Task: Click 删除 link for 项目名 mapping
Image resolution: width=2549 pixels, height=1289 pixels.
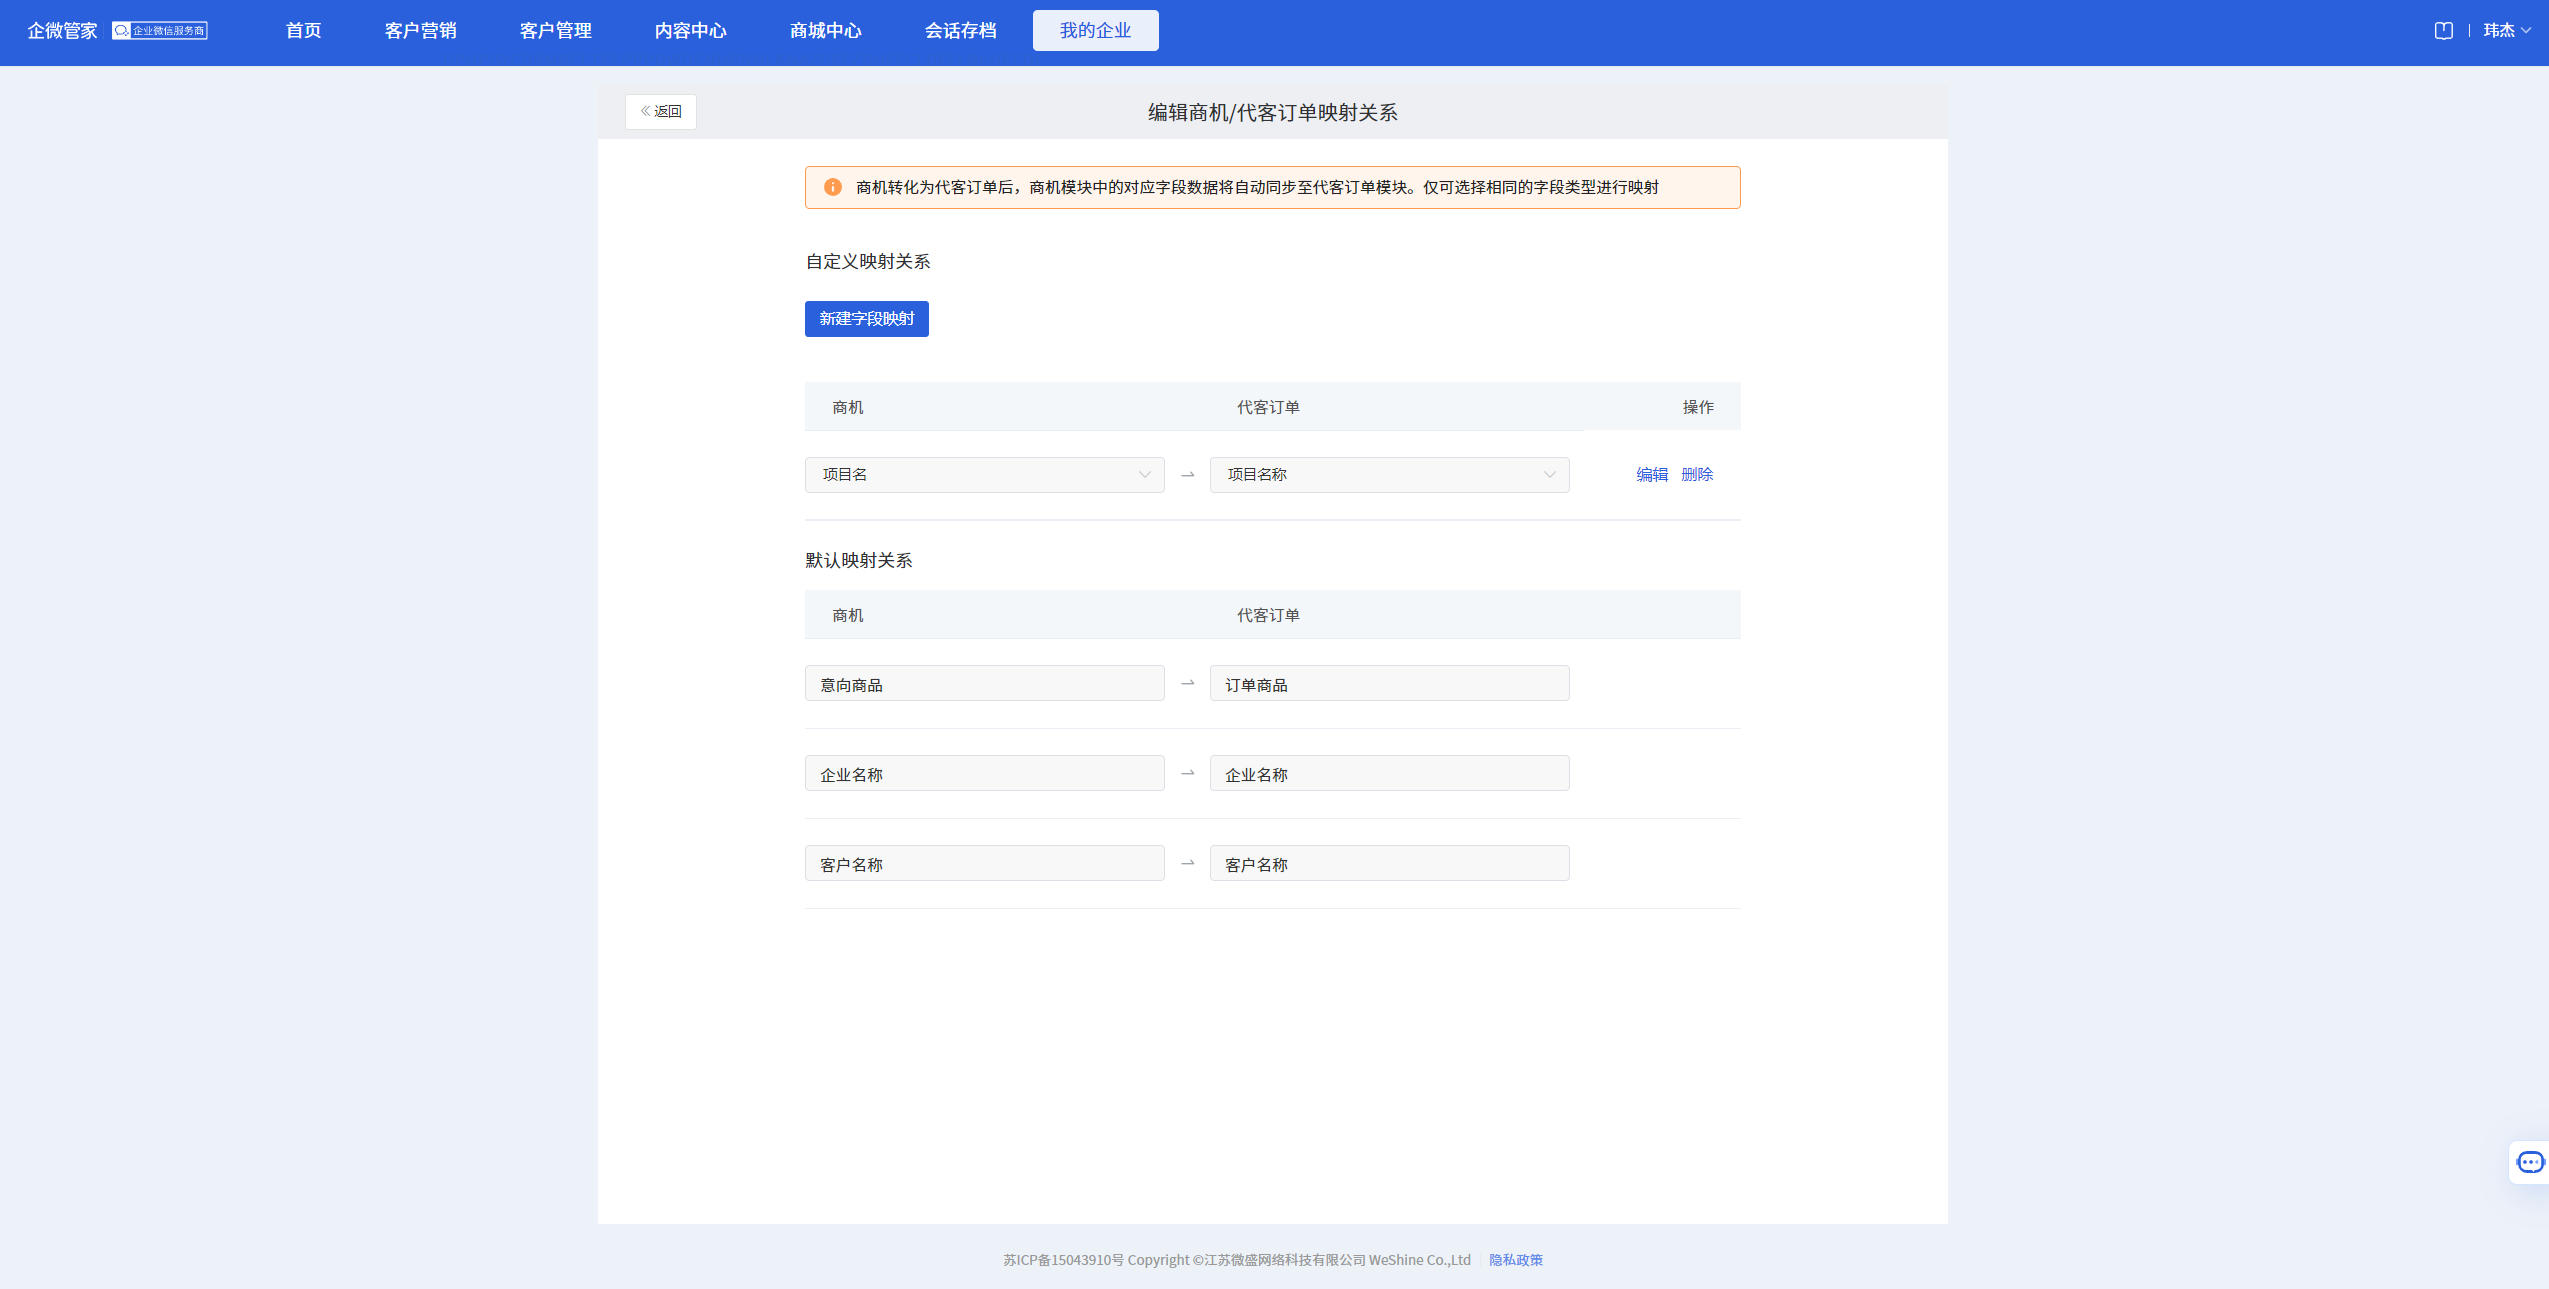Action: click(x=1697, y=475)
